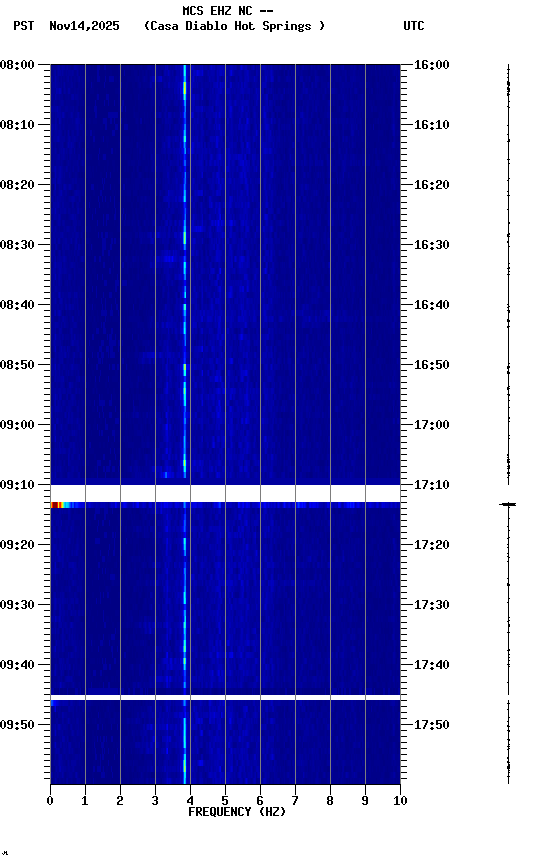Viewport: 552px width, 864px height.
Task: Click the 17:30 UTC time label
Action: coord(432,605)
